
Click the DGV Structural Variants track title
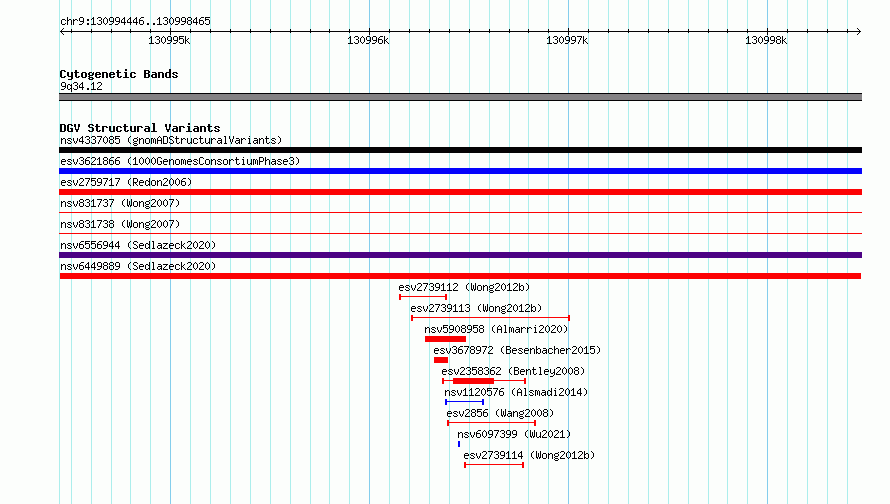click(x=140, y=128)
